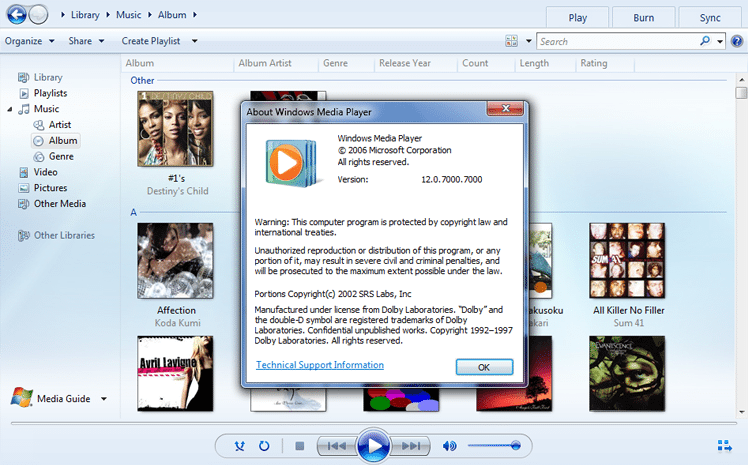Sort by Genre column header
The image size is (748, 465).
point(346,63)
